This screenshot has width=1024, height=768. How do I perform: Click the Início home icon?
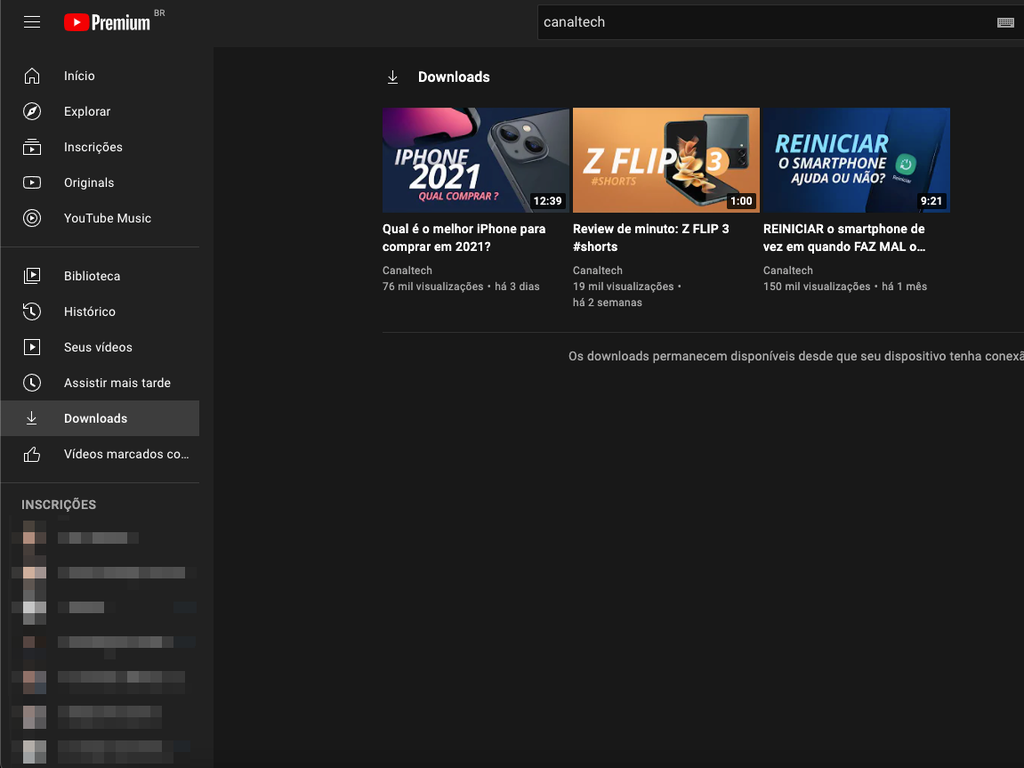(x=32, y=76)
